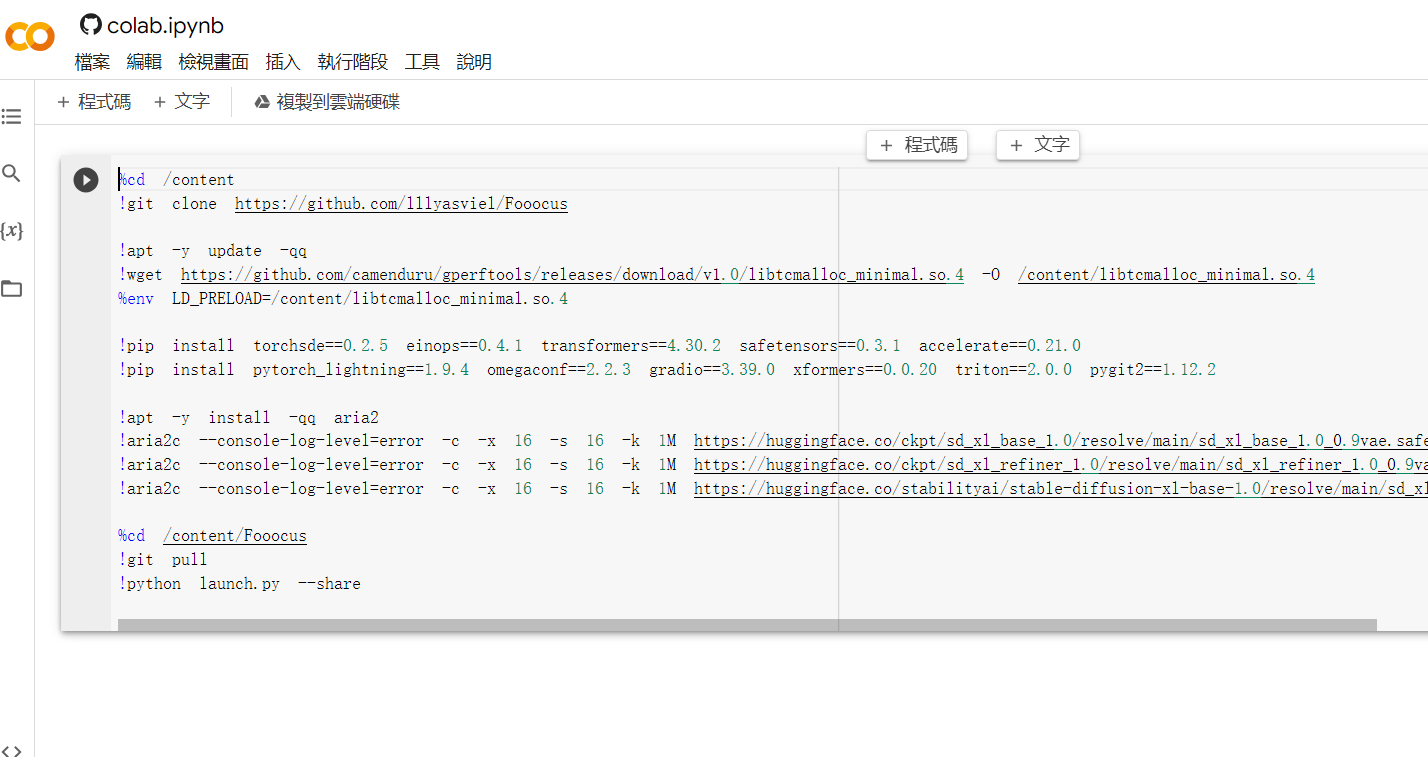The width and height of the screenshot is (1428, 757).
Task: Click the horizontal scrollbar under the code
Action: tap(747, 625)
